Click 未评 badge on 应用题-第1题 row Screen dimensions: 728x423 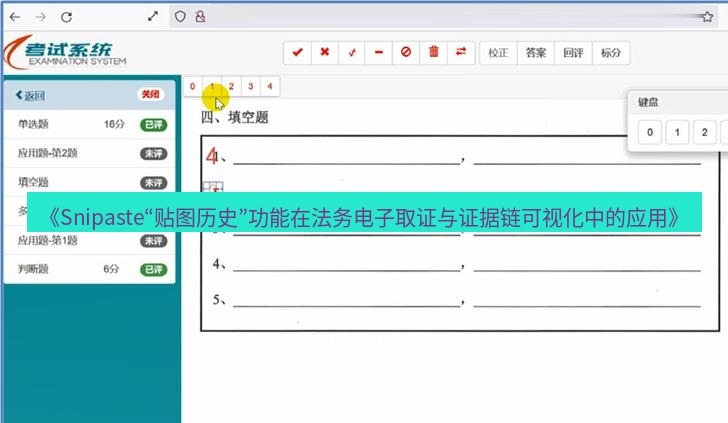[x=154, y=241]
